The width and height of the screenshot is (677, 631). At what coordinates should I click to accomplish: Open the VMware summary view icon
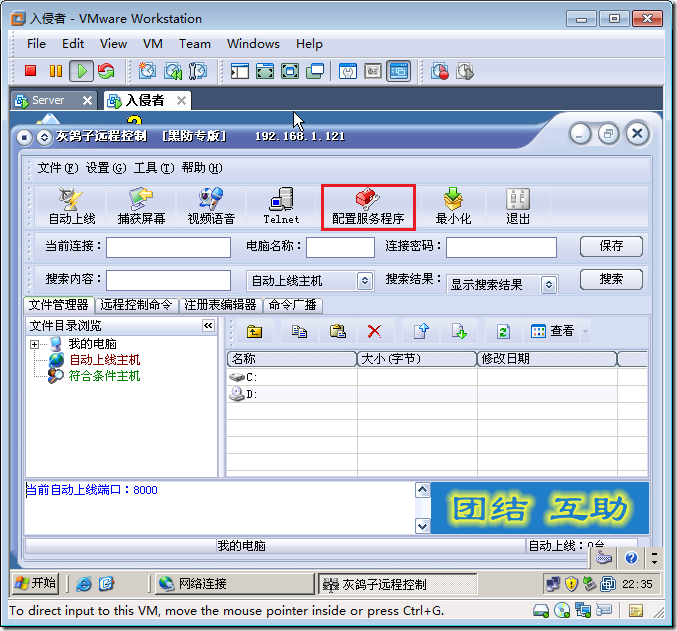click(348, 71)
